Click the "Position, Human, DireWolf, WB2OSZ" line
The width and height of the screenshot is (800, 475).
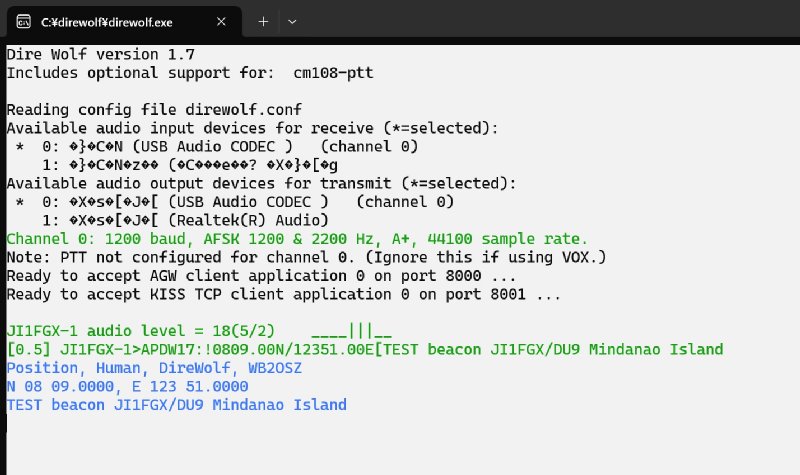[154, 368]
